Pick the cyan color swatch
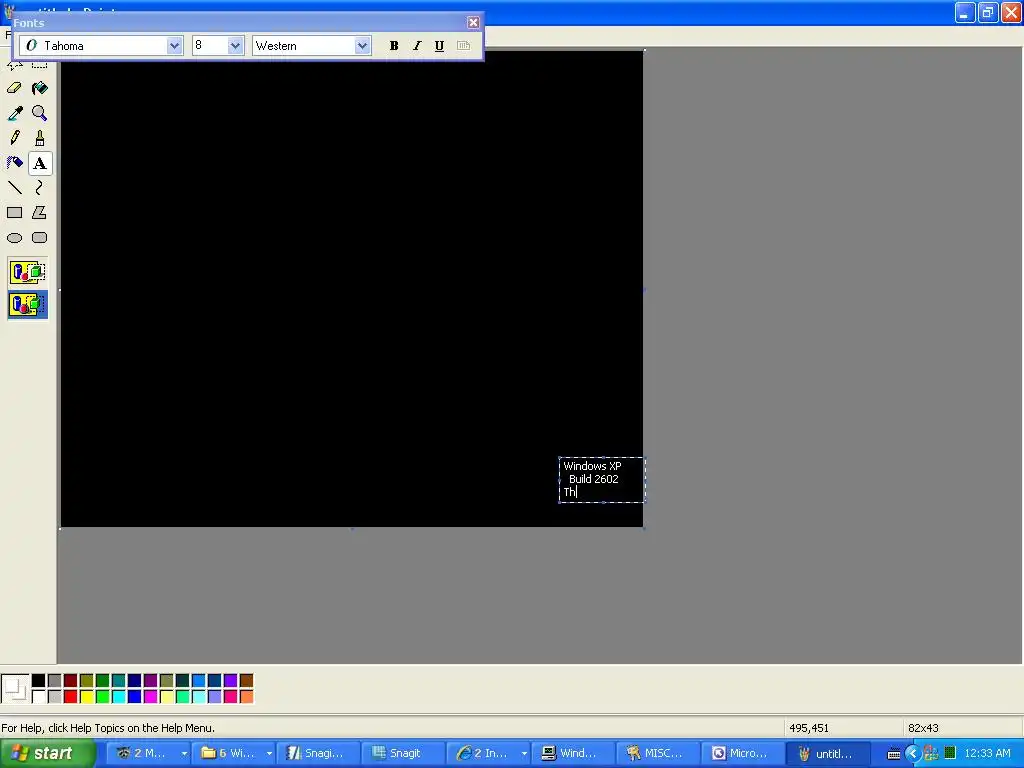The width and height of the screenshot is (1024, 768). 119,697
